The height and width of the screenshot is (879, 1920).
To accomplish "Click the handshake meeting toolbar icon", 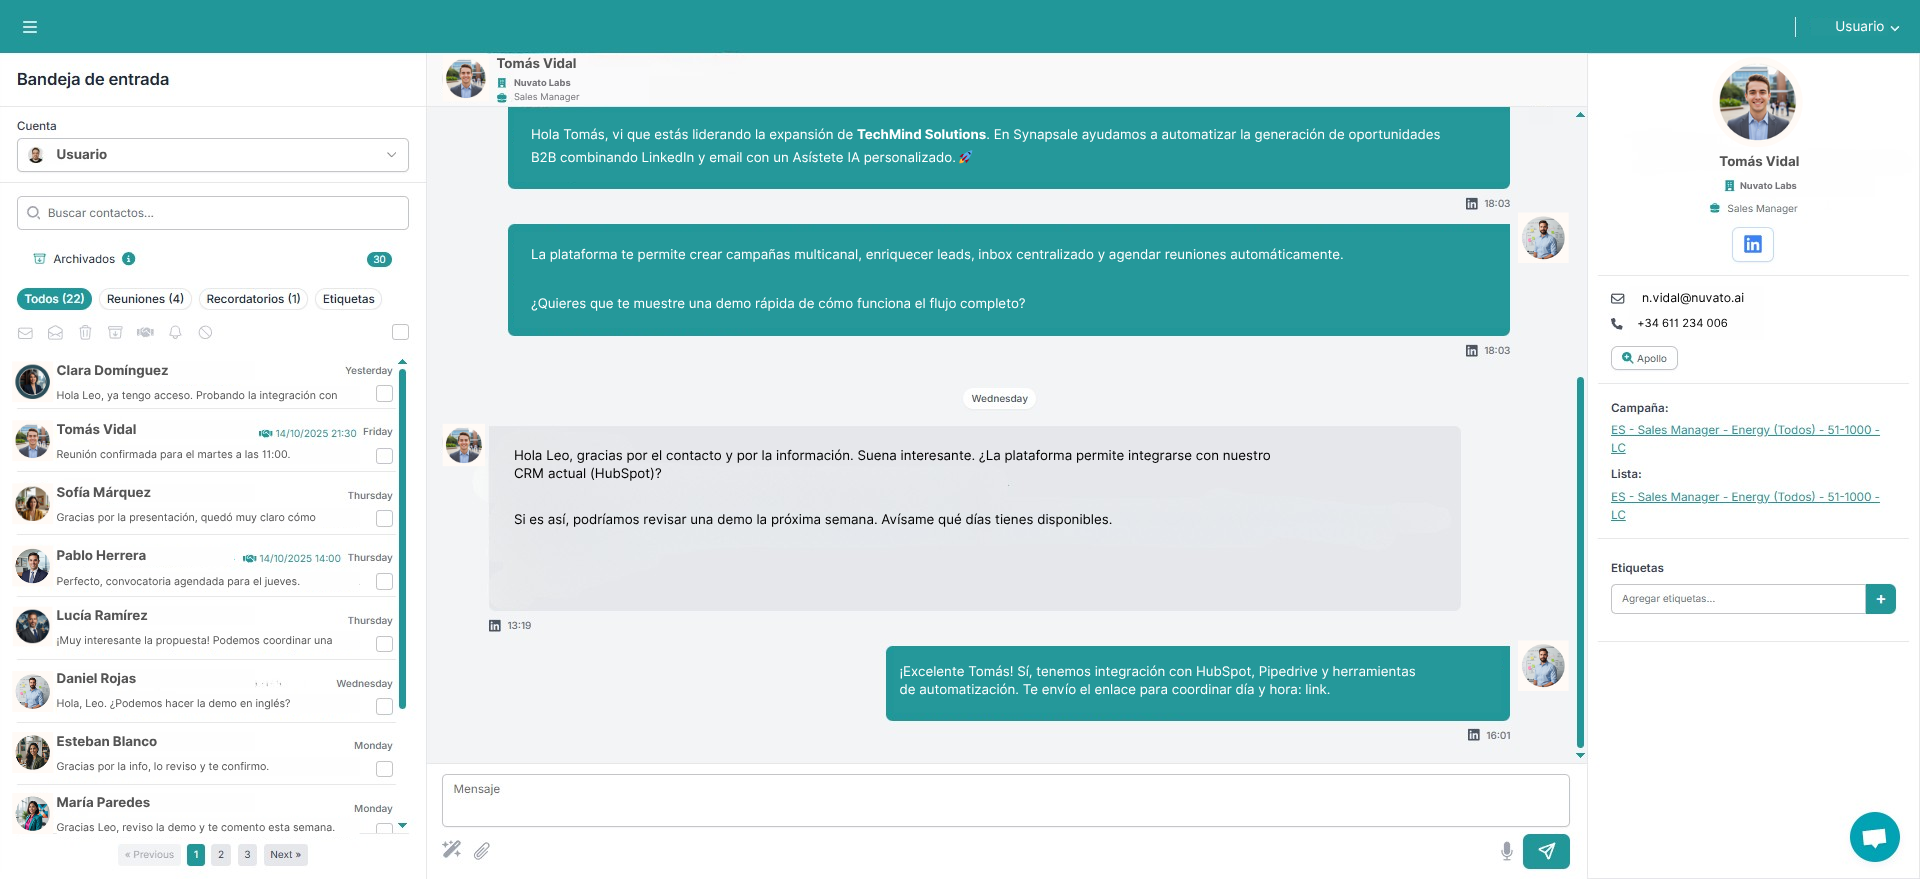I will click(145, 332).
